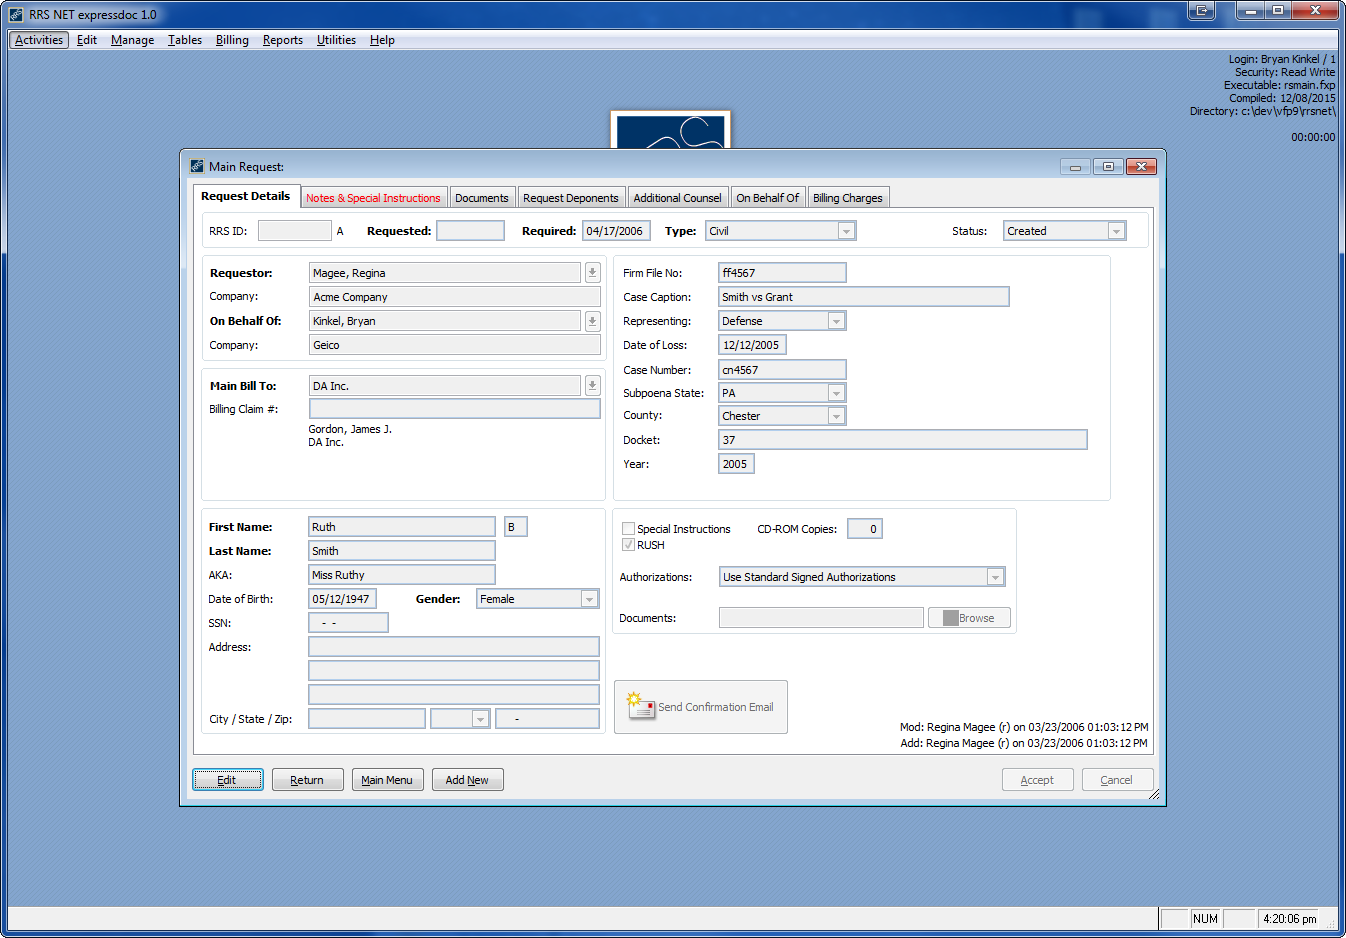Click the Case Caption field

pos(864,297)
